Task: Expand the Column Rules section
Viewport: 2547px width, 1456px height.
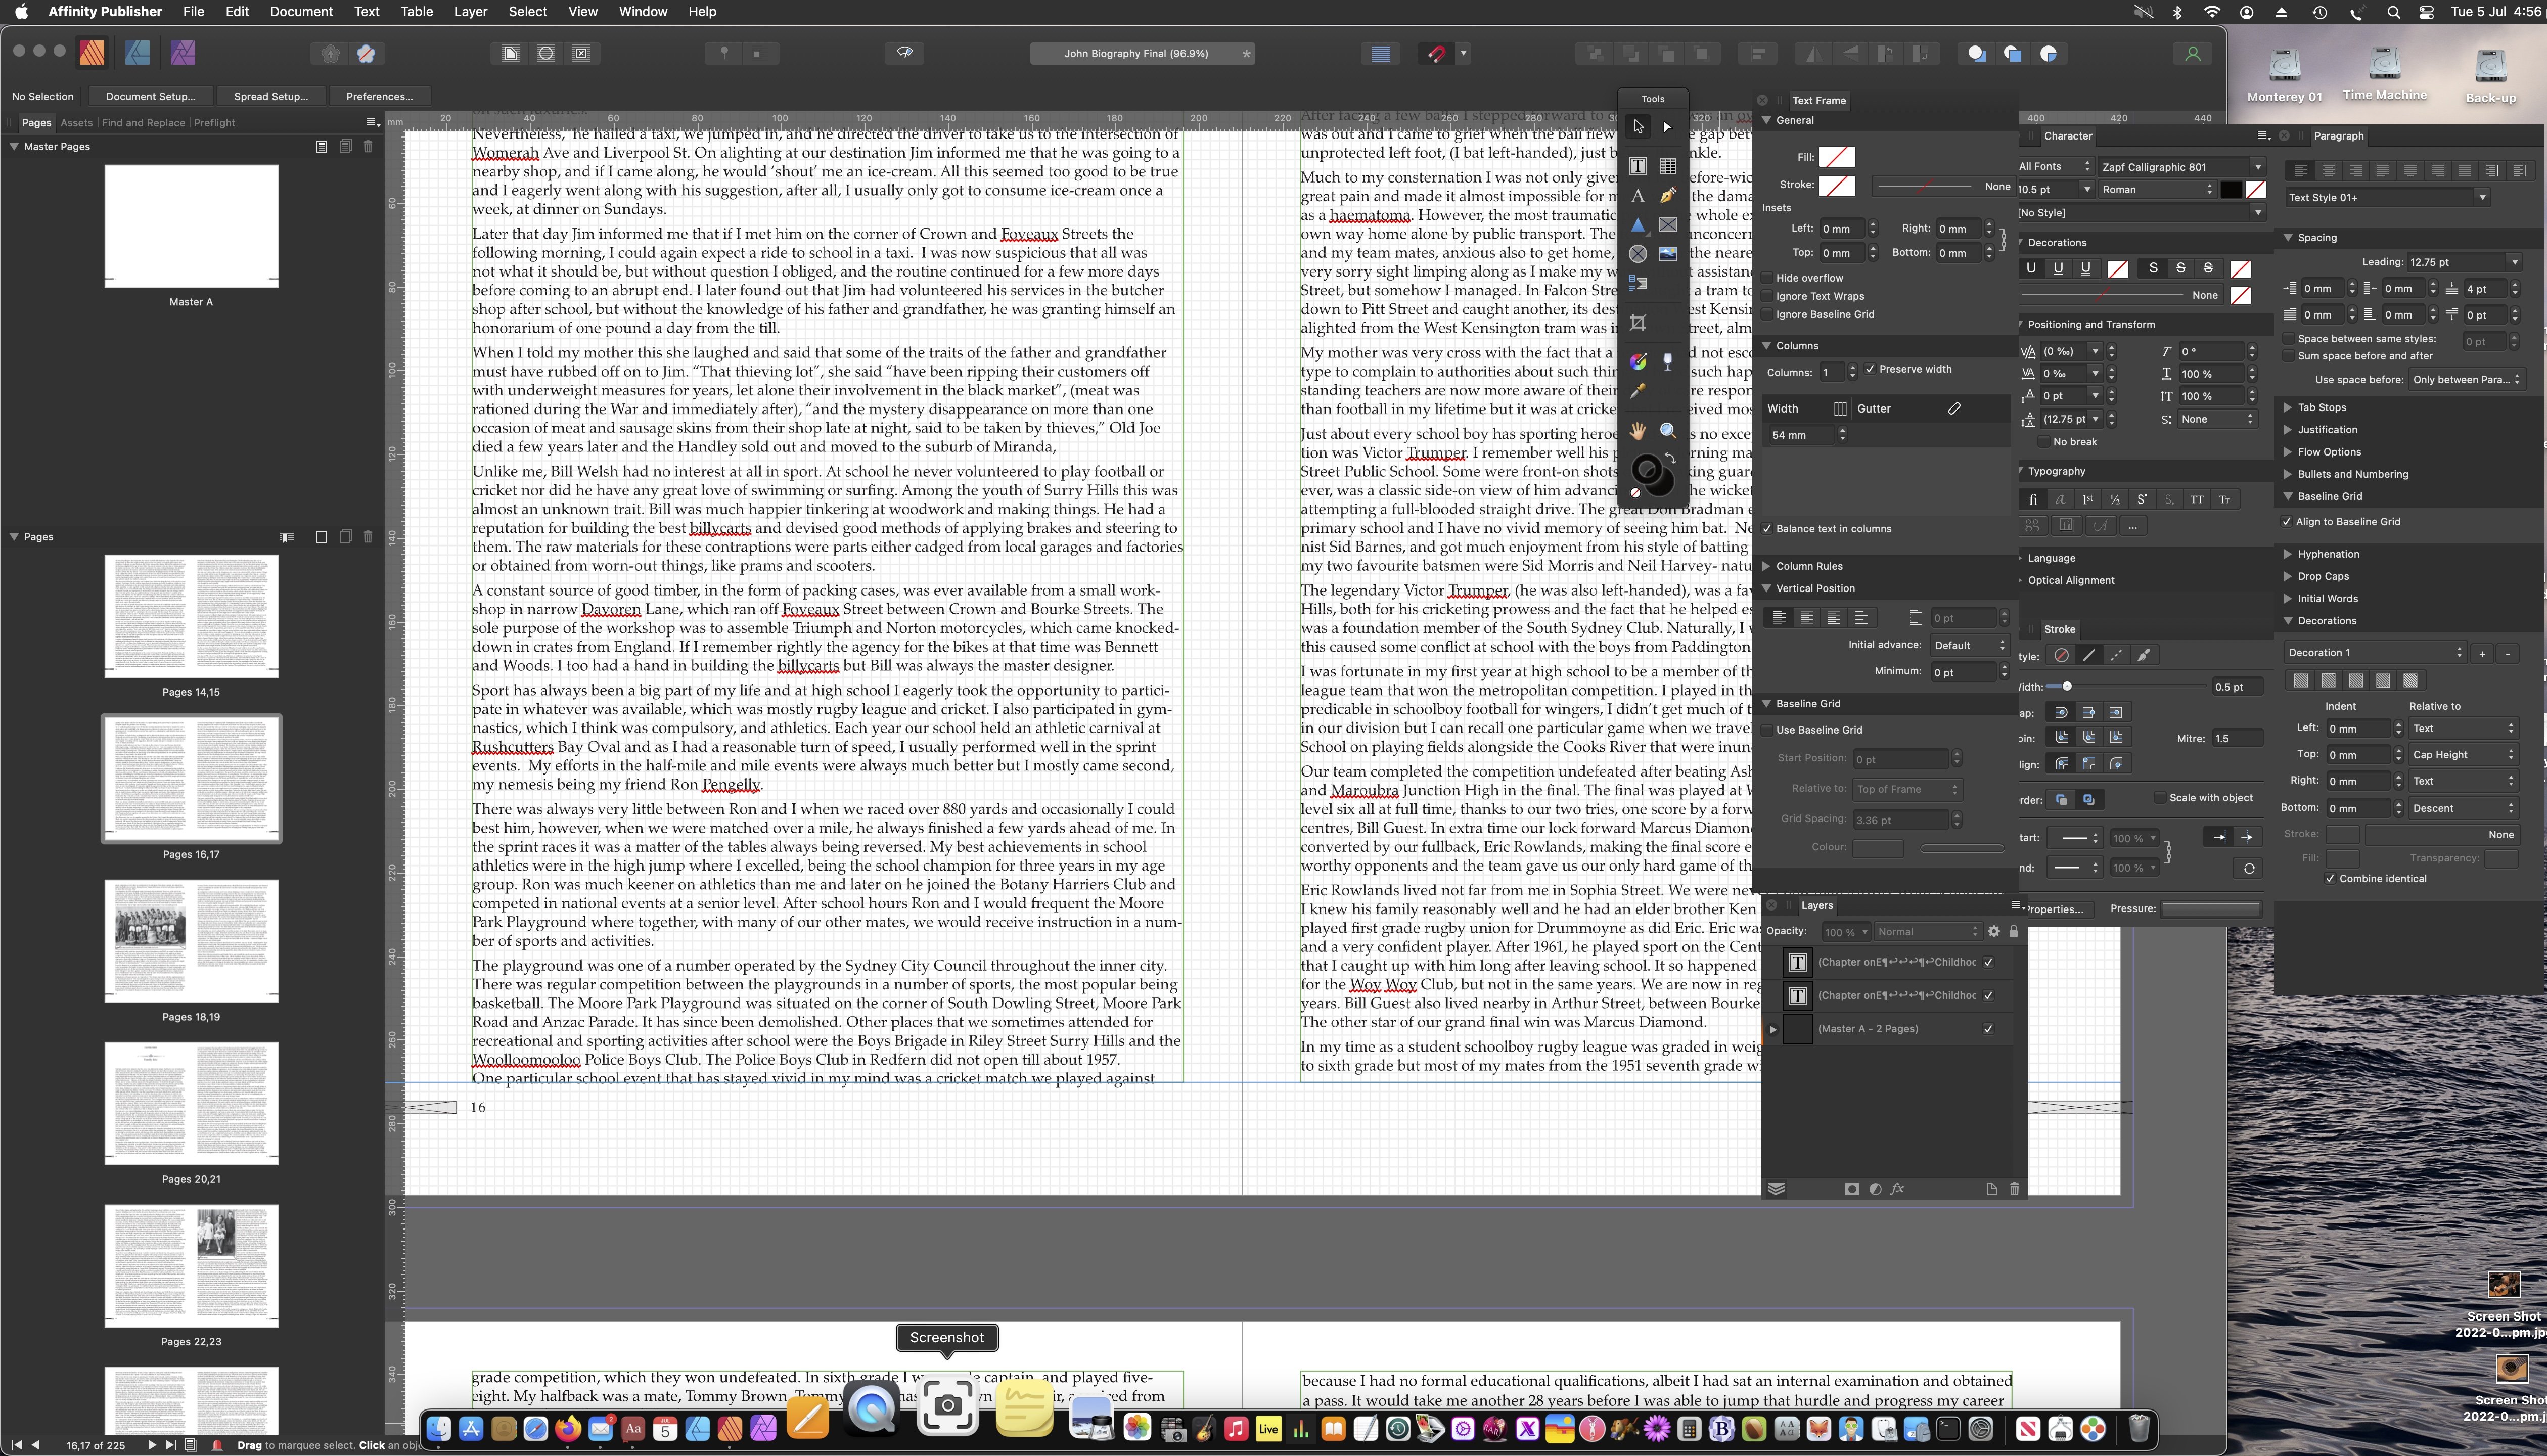Action: pos(1766,566)
